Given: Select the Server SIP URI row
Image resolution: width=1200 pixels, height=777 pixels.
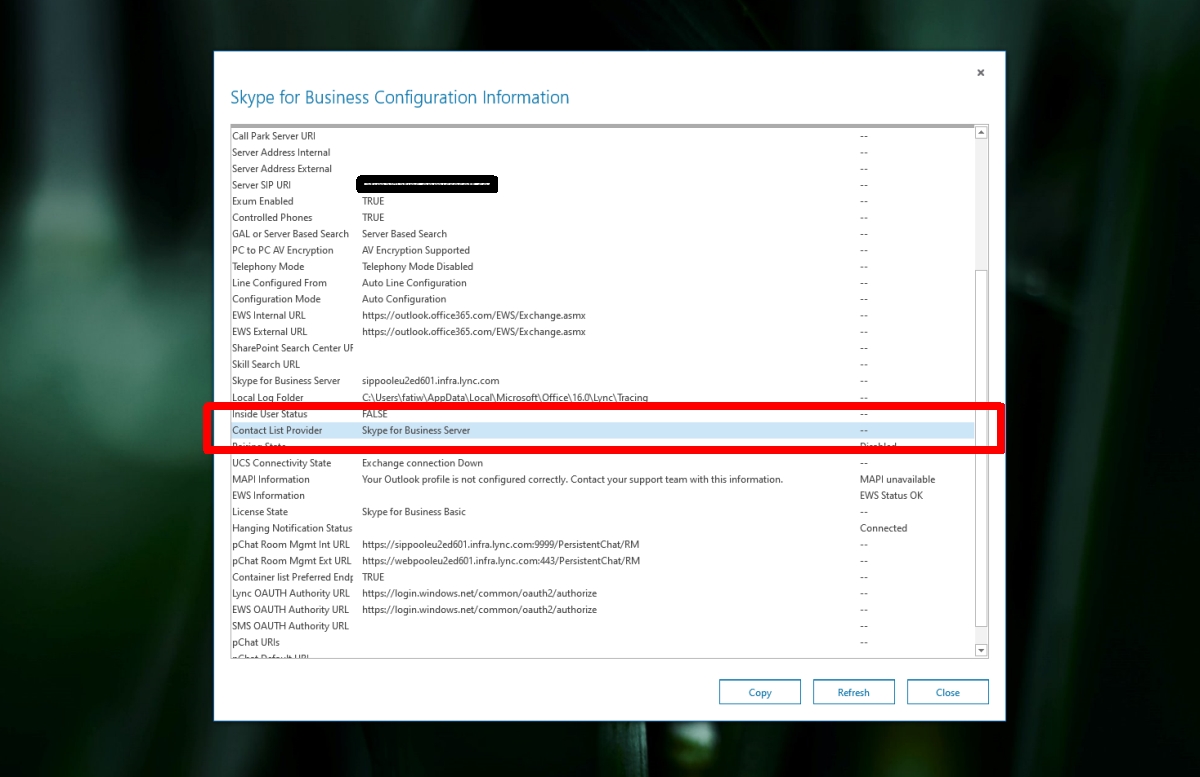Looking at the screenshot, I should pyautogui.click(x=603, y=185).
